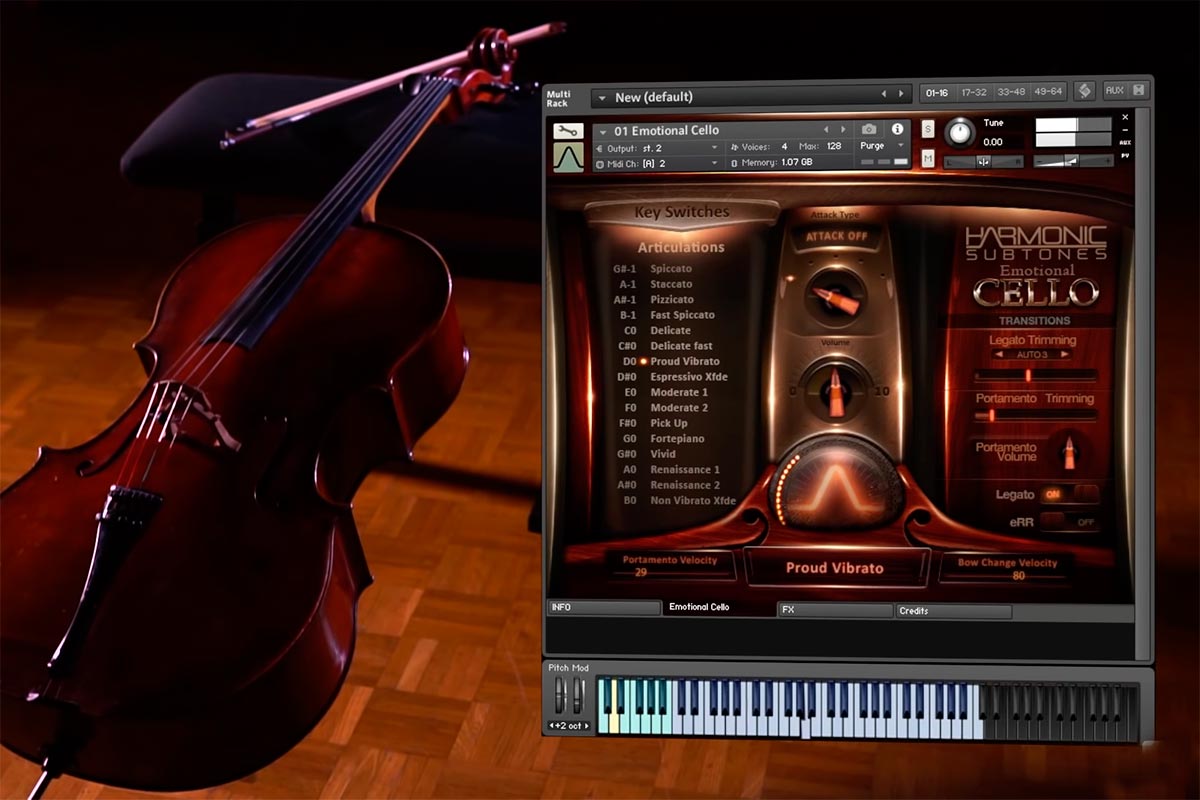This screenshot has height=800, width=1200.
Task: Shift keyboard octave up arrow
Action: click(x=586, y=725)
